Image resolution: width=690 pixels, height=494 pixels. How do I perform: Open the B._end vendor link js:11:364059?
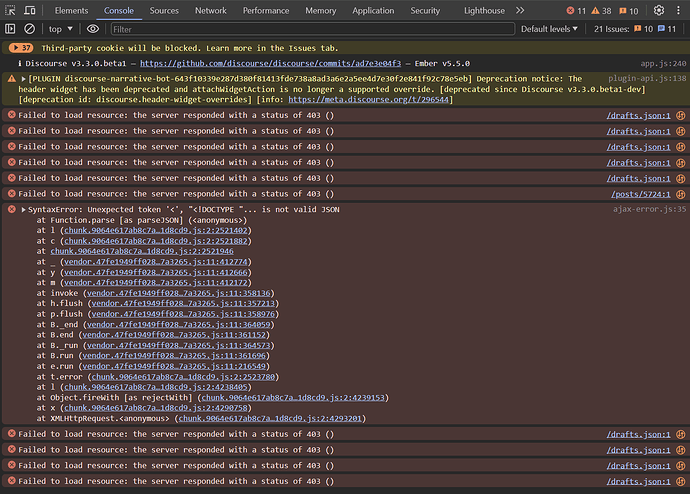point(179,325)
